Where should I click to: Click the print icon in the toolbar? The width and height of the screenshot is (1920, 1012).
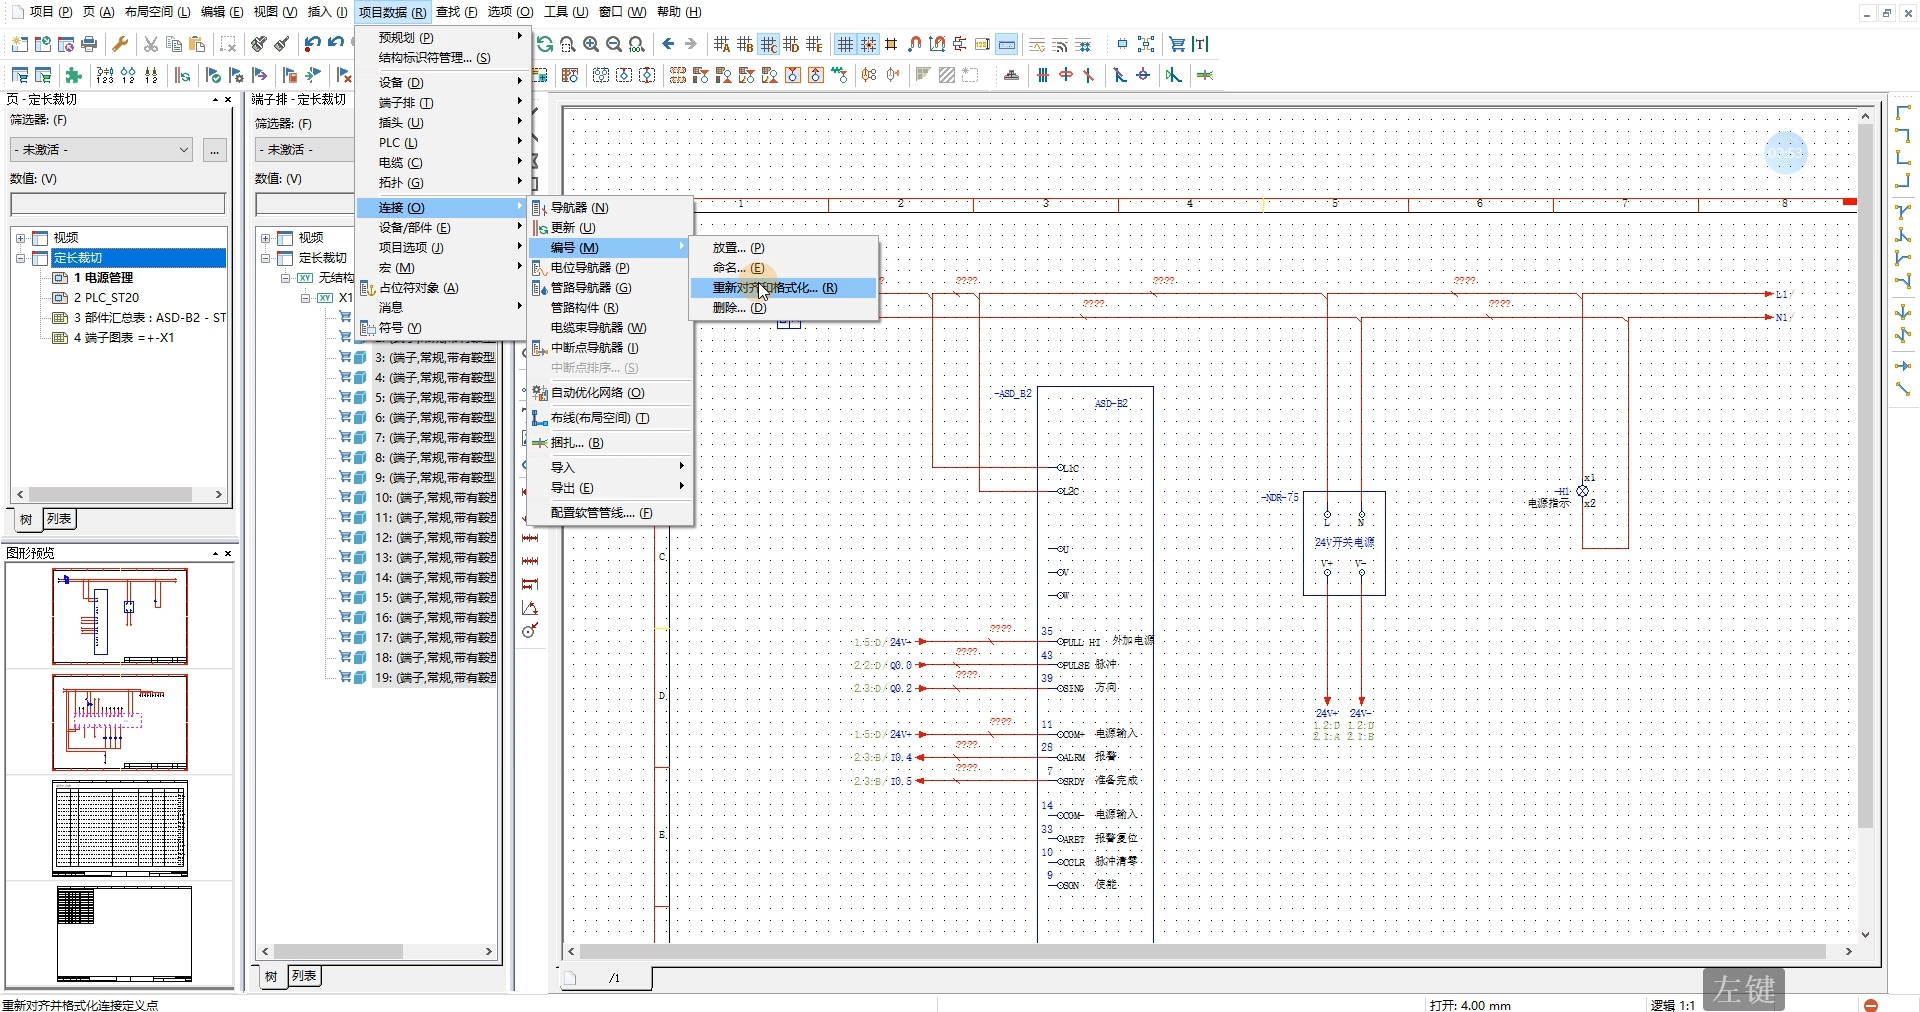(89, 44)
